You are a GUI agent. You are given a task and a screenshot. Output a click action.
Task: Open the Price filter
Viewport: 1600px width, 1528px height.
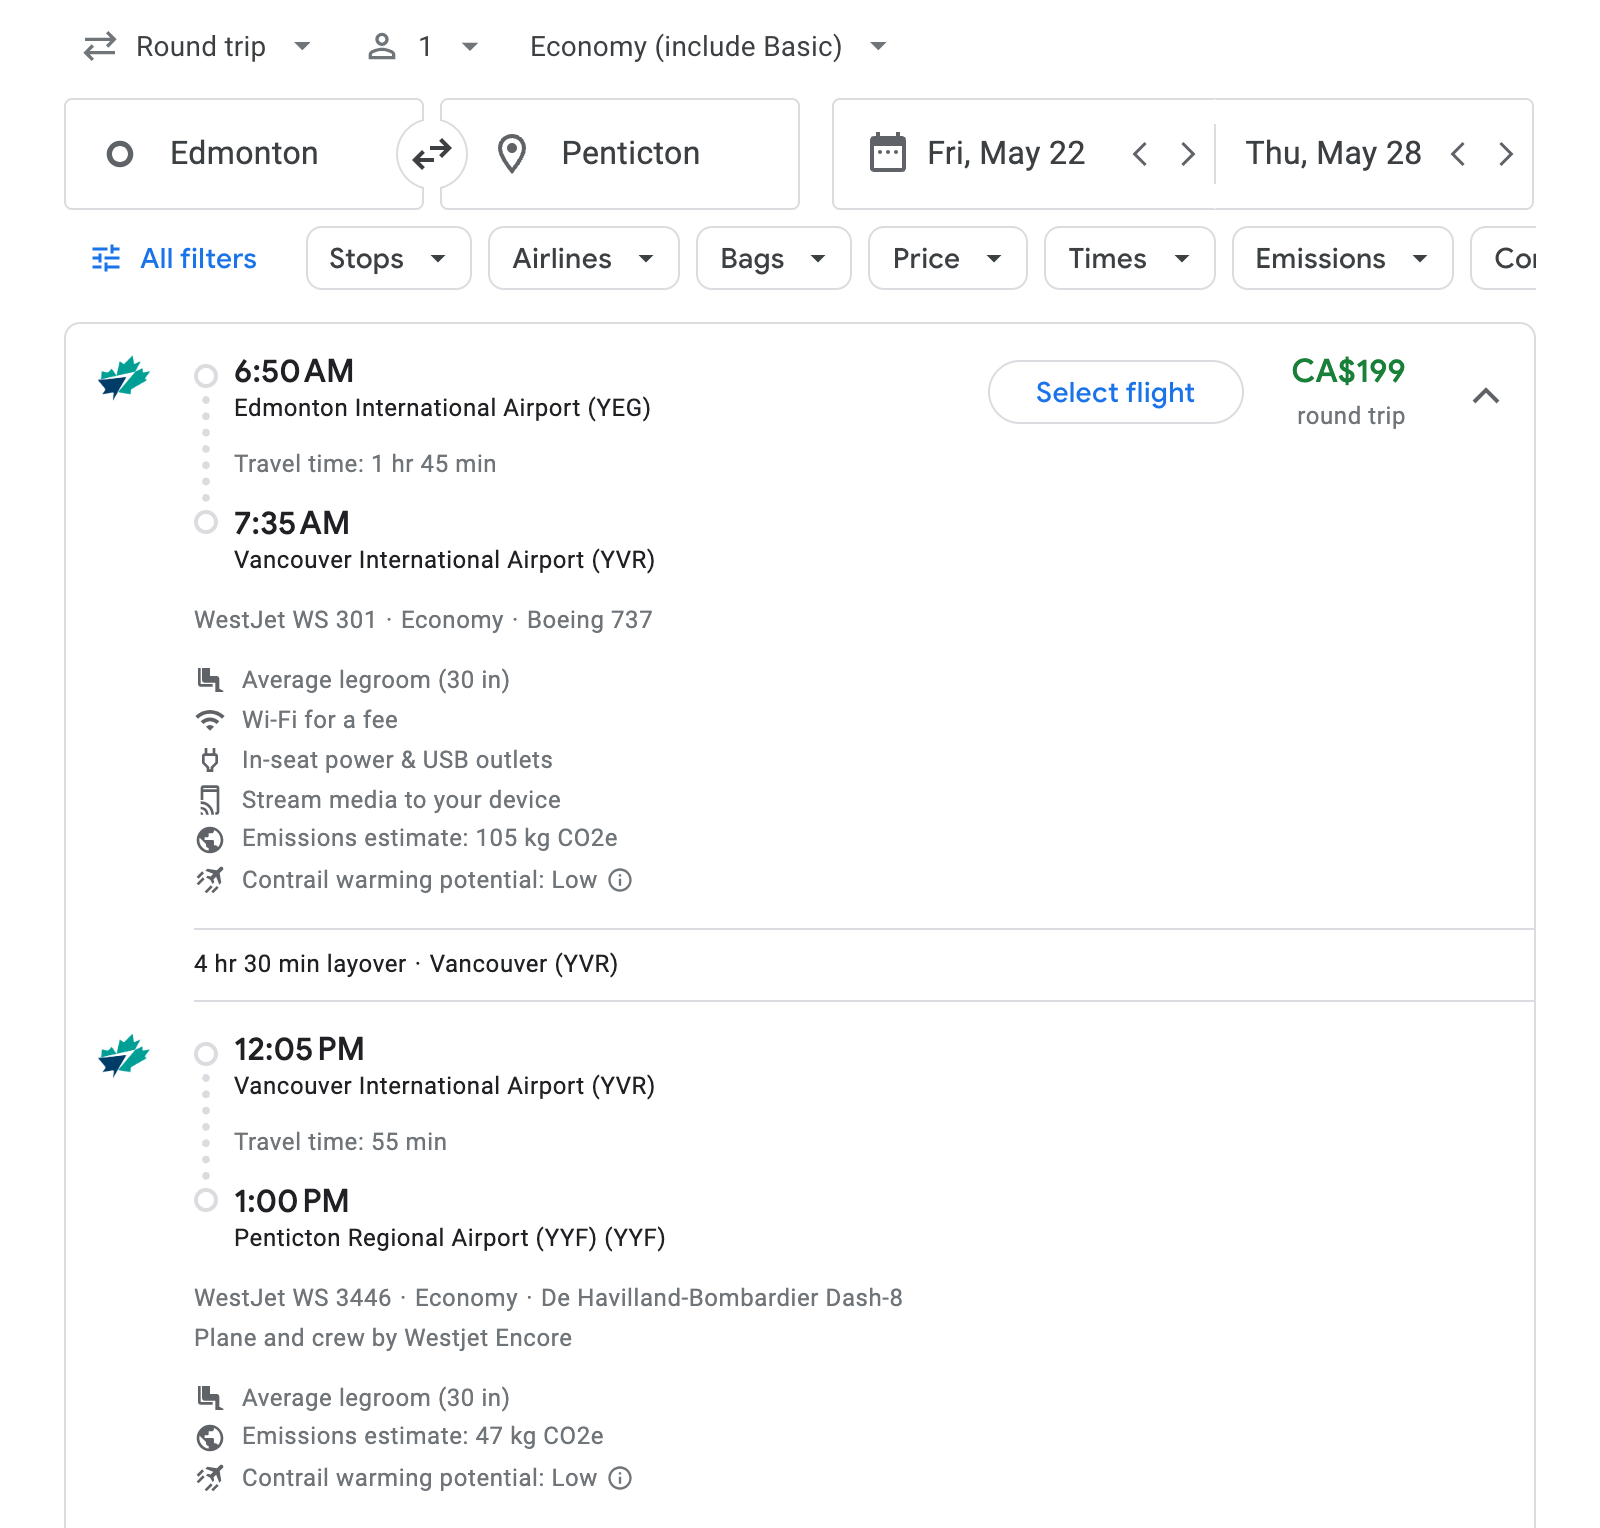point(947,259)
